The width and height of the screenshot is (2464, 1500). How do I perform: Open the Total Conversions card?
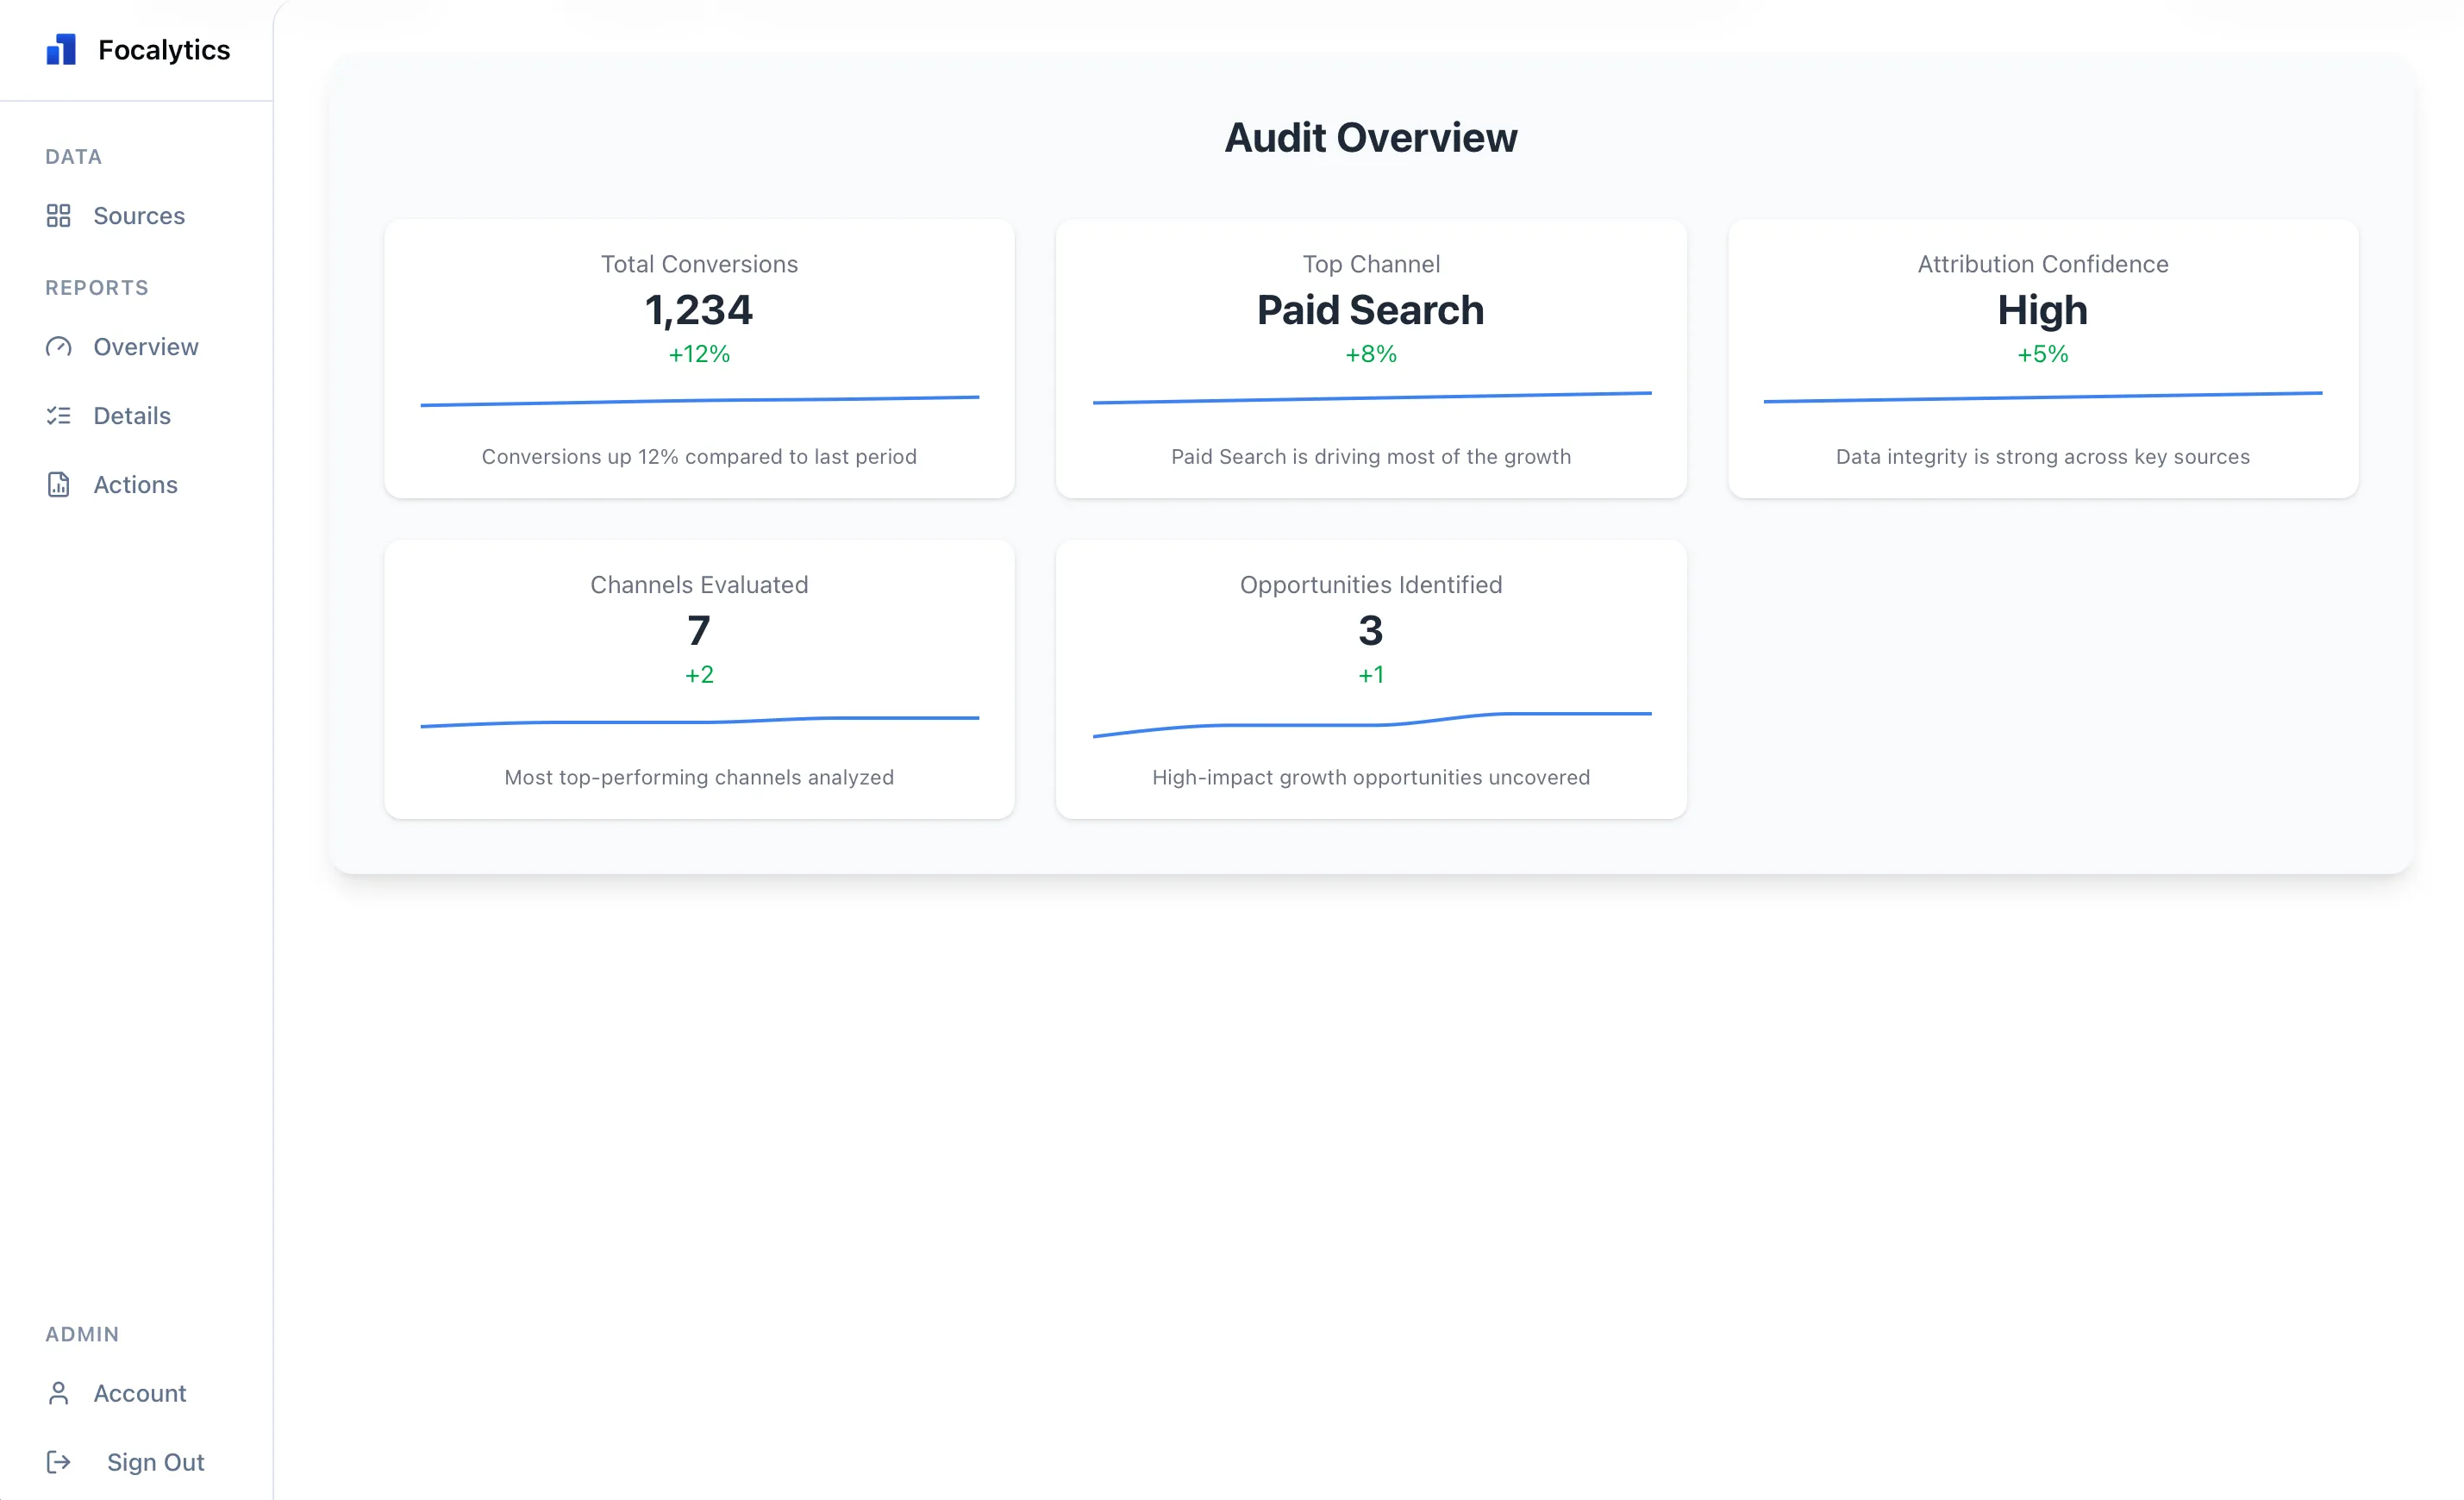coord(699,360)
